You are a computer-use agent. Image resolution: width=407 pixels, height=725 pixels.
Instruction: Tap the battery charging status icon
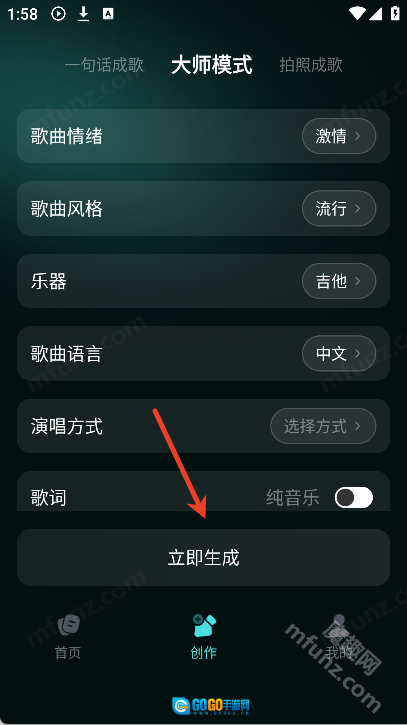pos(395,13)
